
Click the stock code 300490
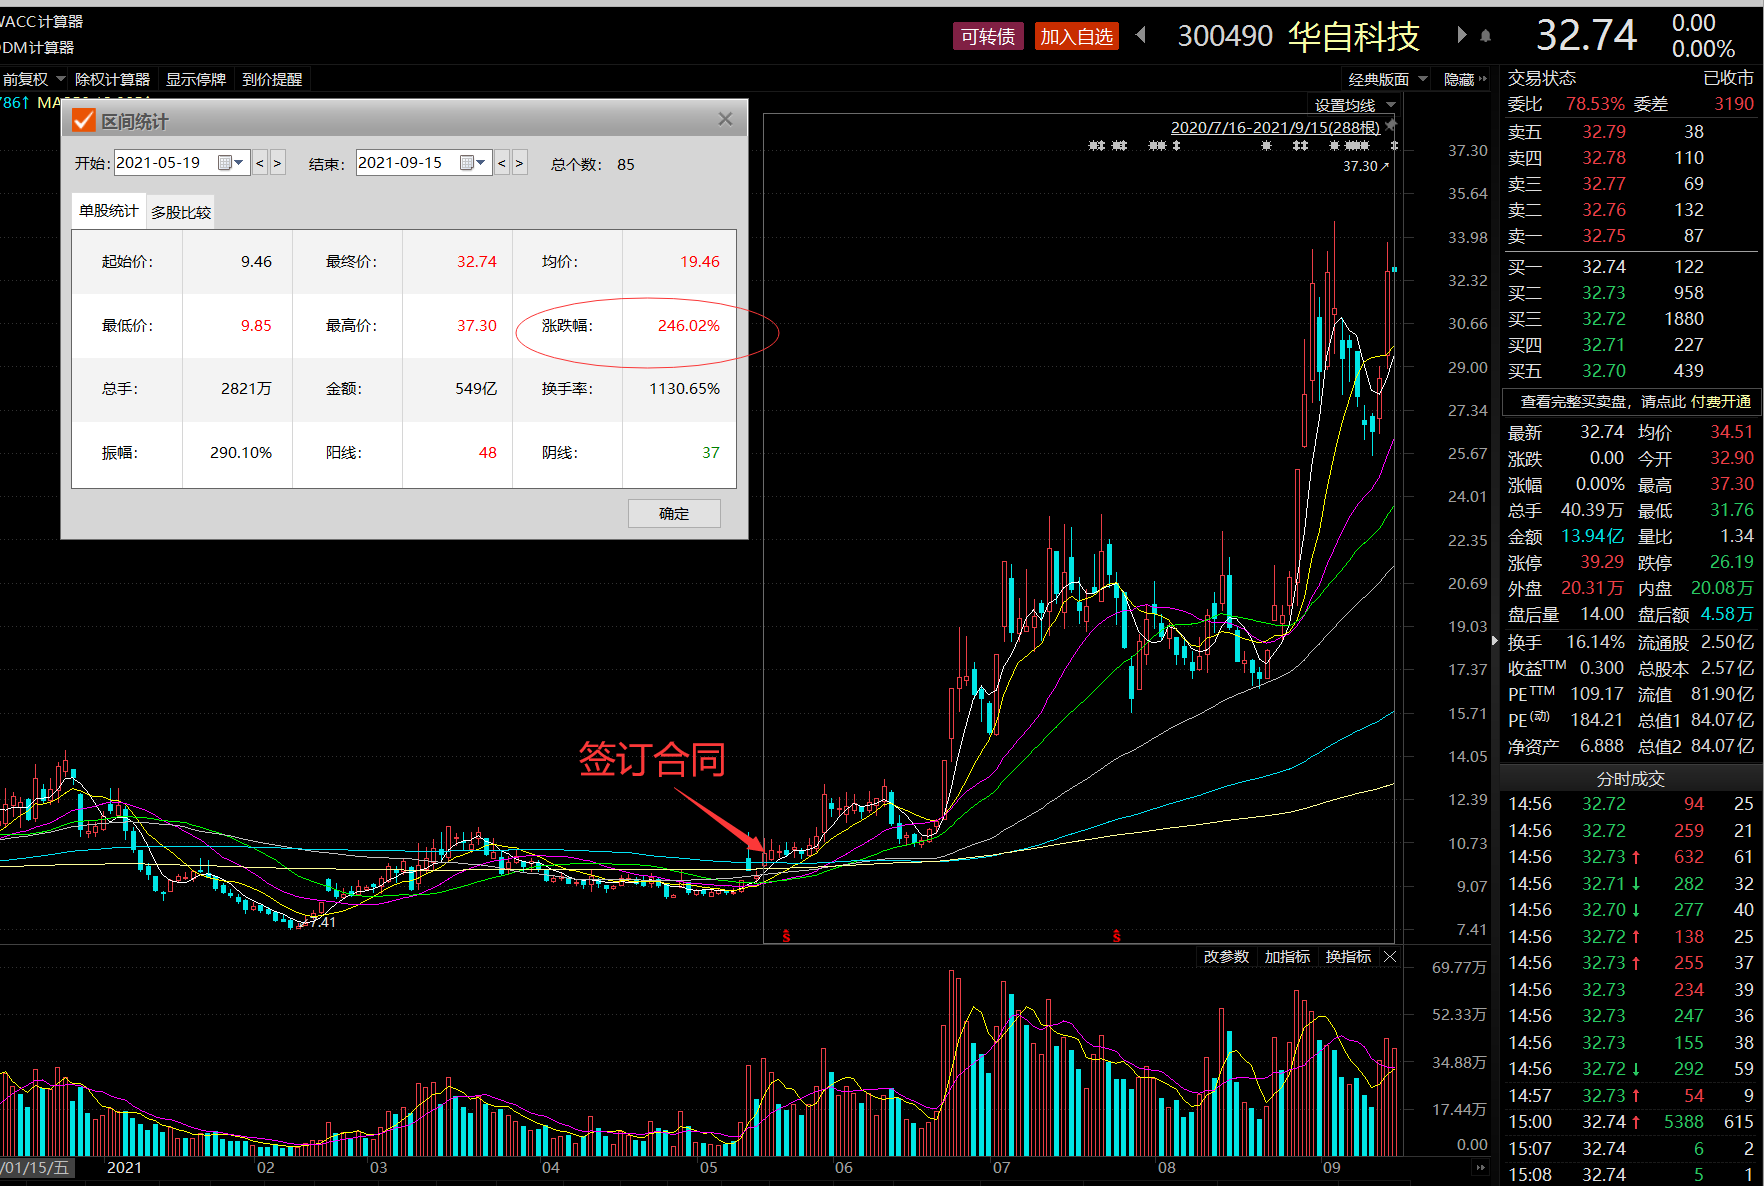[x=1225, y=37]
